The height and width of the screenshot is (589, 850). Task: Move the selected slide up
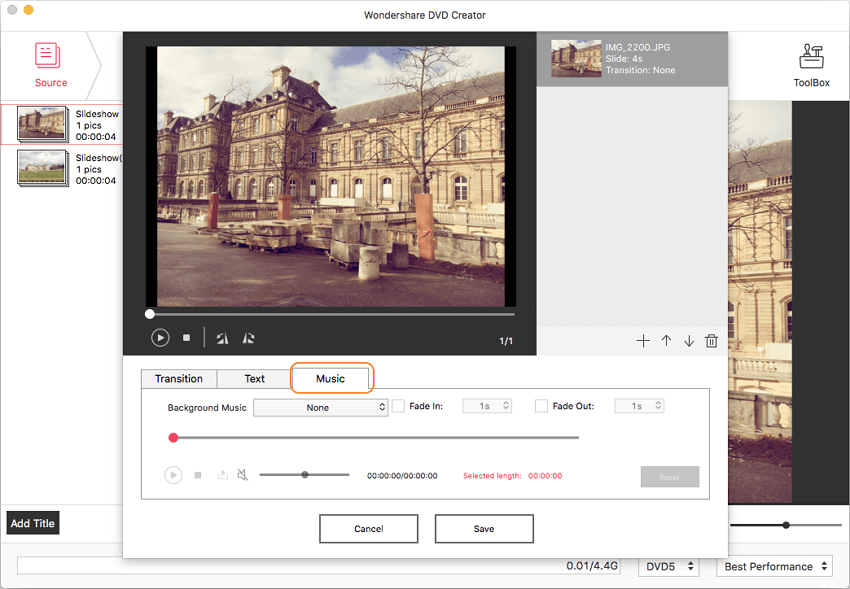coord(666,341)
